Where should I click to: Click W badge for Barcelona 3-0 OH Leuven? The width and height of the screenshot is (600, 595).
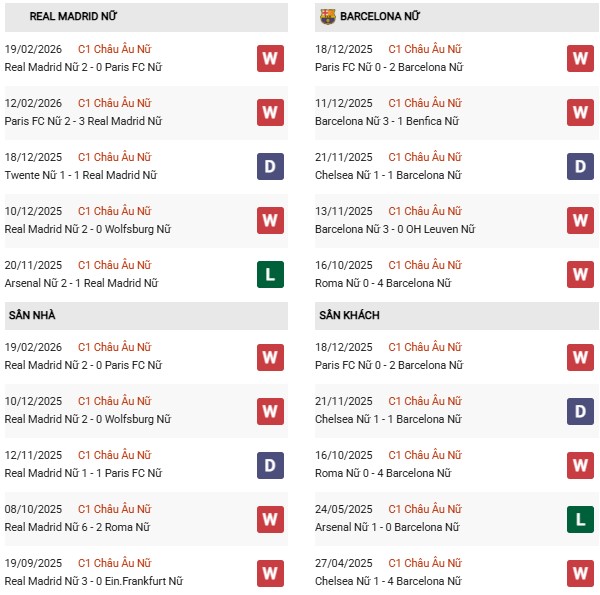pyautogui.click(x=580, y=220)
